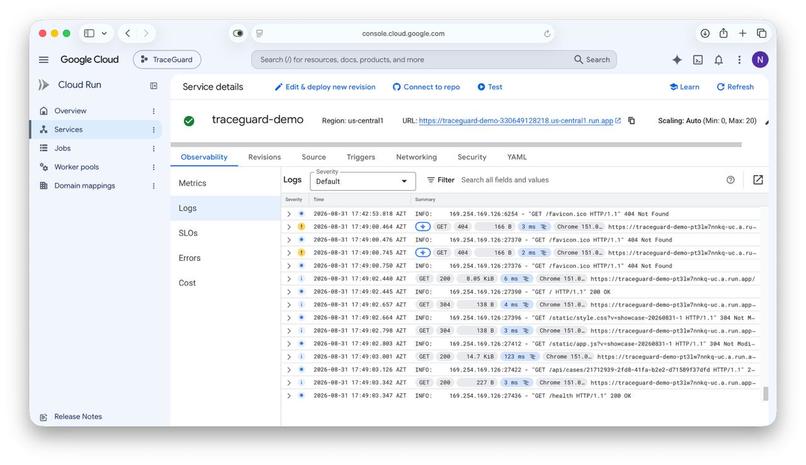
Task: Select Services in Cloud Run sidebar
Action: pos(68,129)
